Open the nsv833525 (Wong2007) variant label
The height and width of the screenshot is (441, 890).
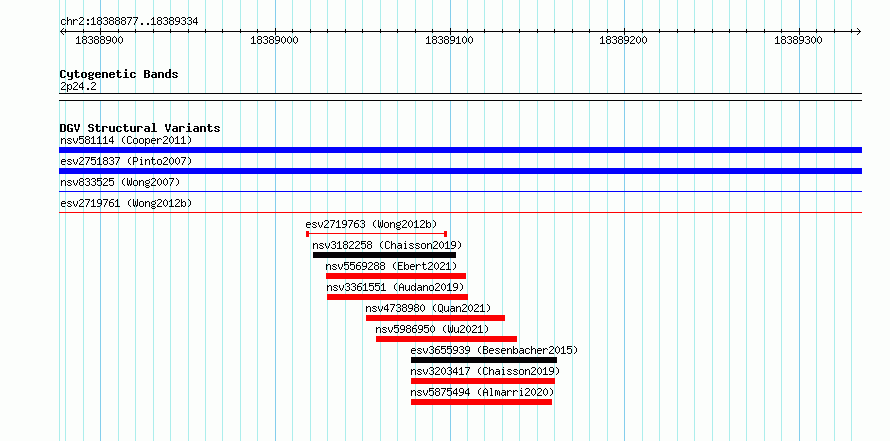coord(120,182)
